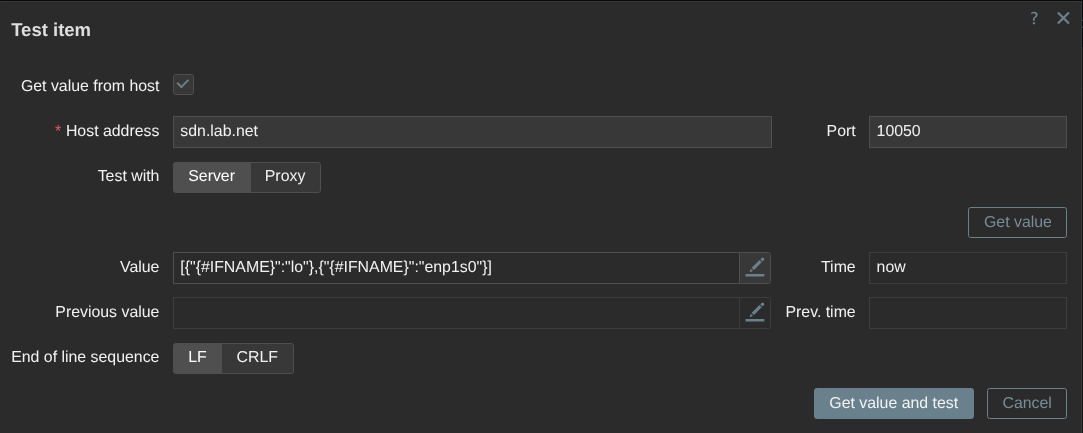Focus the Port input field
The image size is (1083, 433).
point(968,132)
